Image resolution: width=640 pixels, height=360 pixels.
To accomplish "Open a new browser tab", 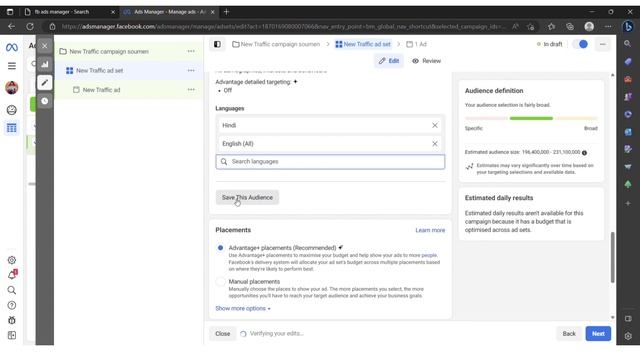I will [227, 12].
